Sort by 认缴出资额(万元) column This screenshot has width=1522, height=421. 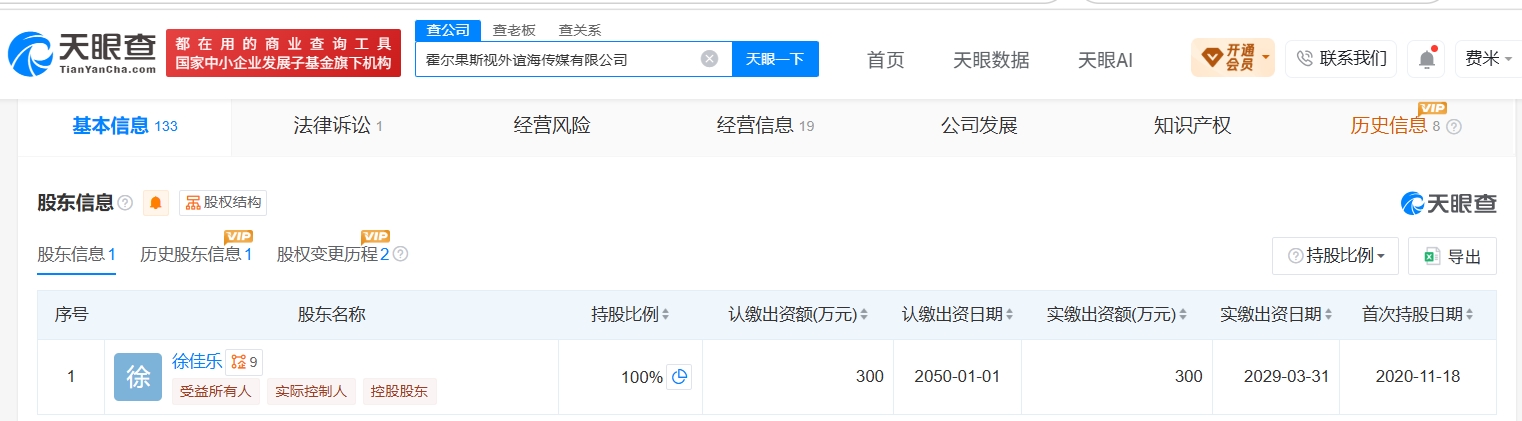click(x=798, y=314)
